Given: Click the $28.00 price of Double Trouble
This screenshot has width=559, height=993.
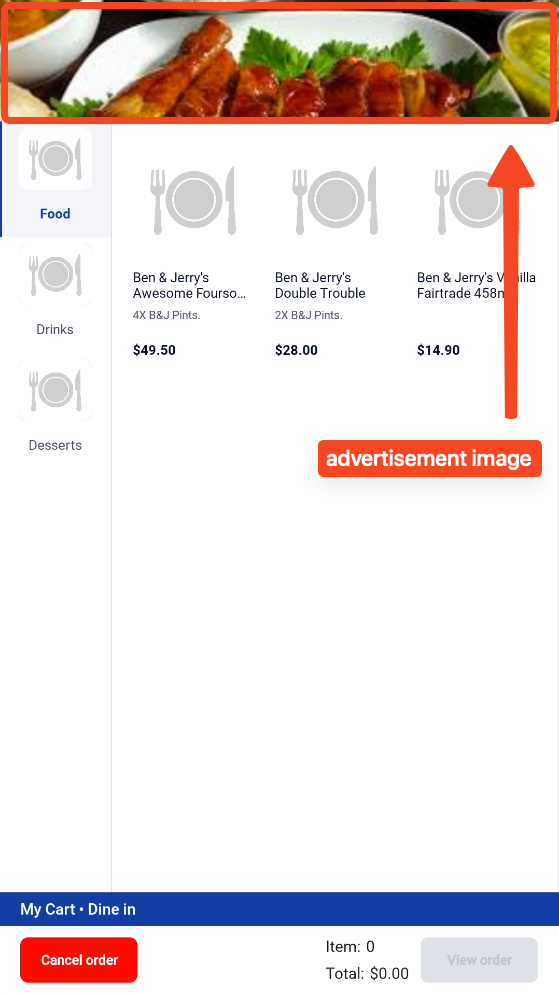Looking at the screenshot, I should pyautogui.click(x=296, y=350).
